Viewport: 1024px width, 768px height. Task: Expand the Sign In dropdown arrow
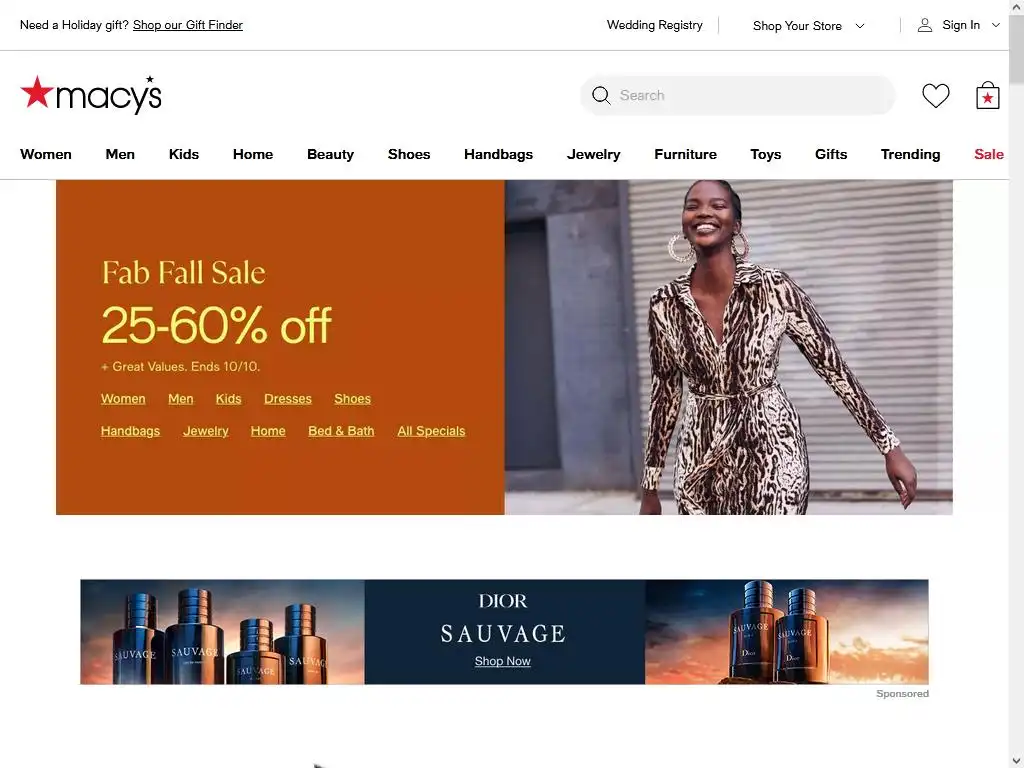(995, 25)
